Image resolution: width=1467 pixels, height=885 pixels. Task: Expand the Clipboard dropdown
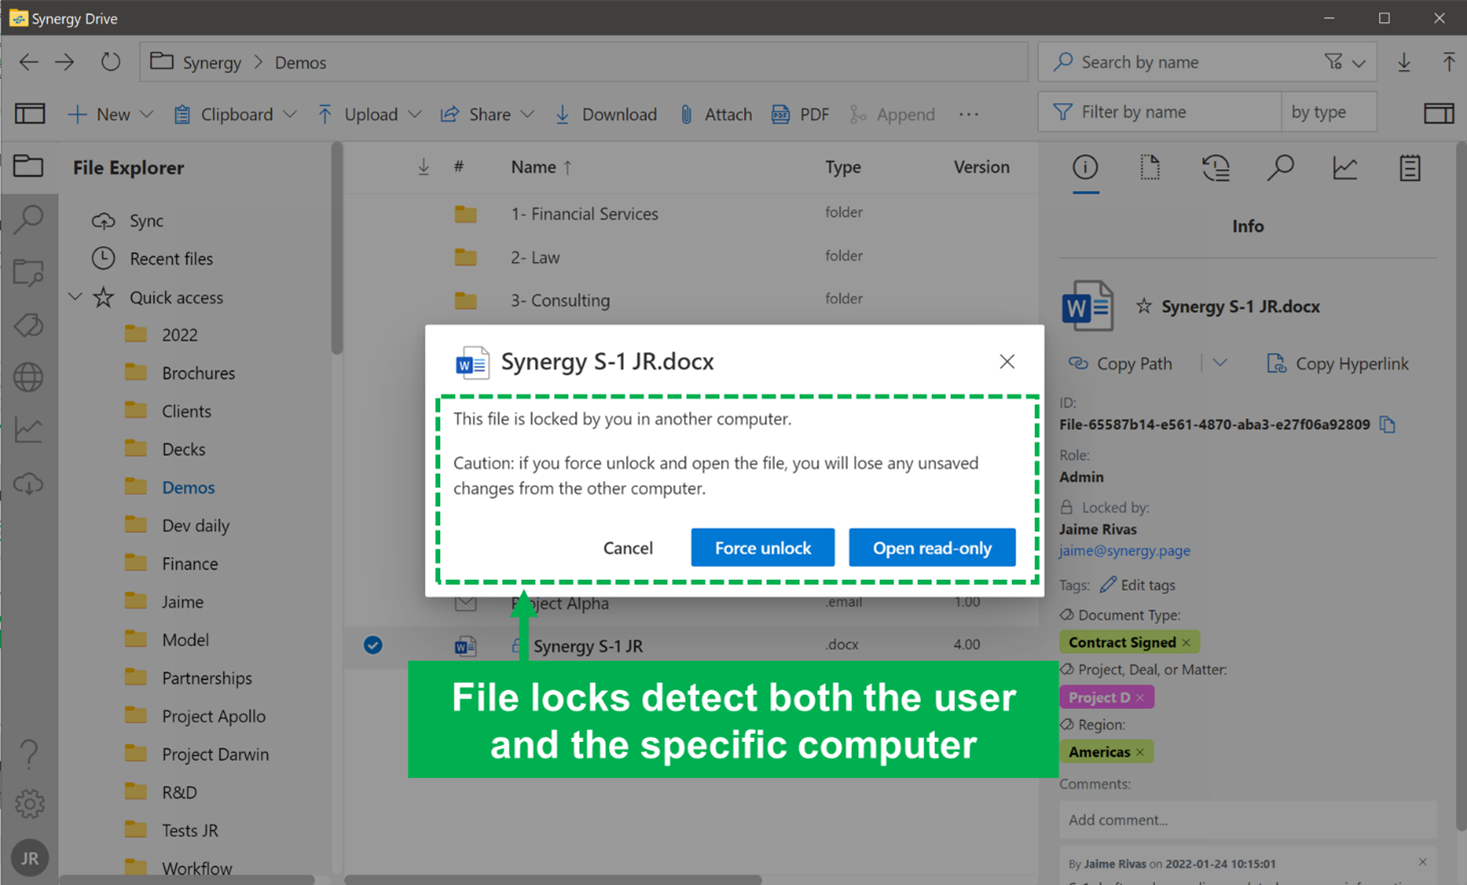[289, 114]
